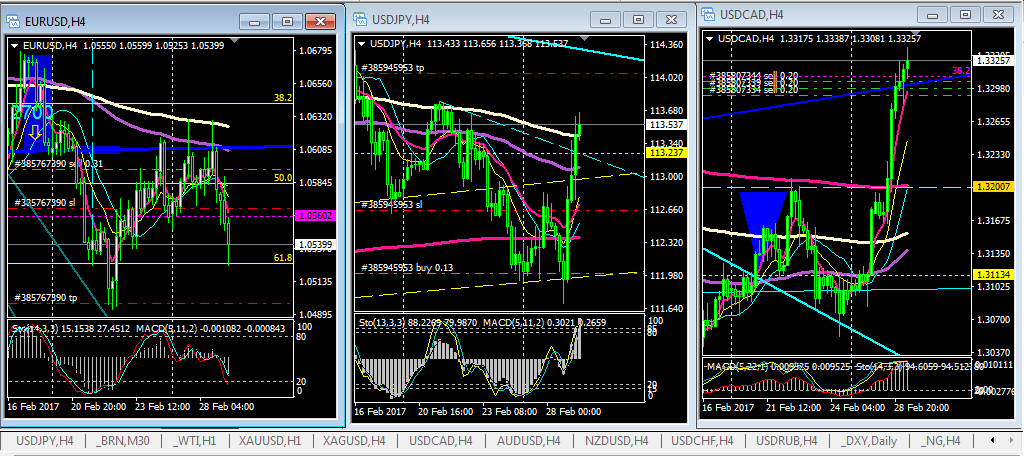
Task: Minimize the USDCAD,H4 chart window
Action: [932, 14]
